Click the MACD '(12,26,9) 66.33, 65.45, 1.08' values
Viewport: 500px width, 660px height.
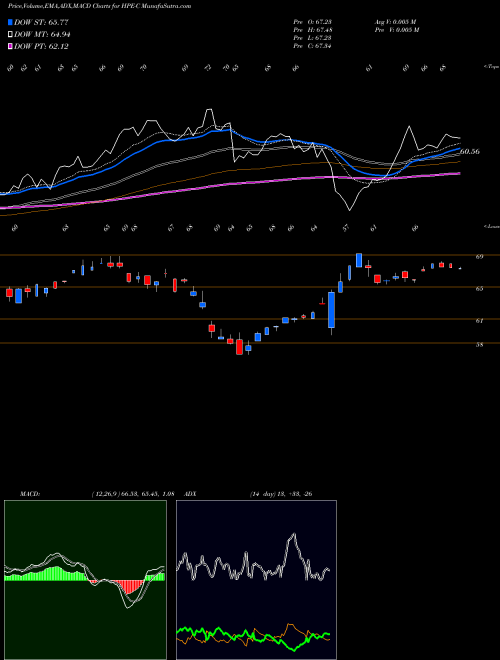(132, 494)
